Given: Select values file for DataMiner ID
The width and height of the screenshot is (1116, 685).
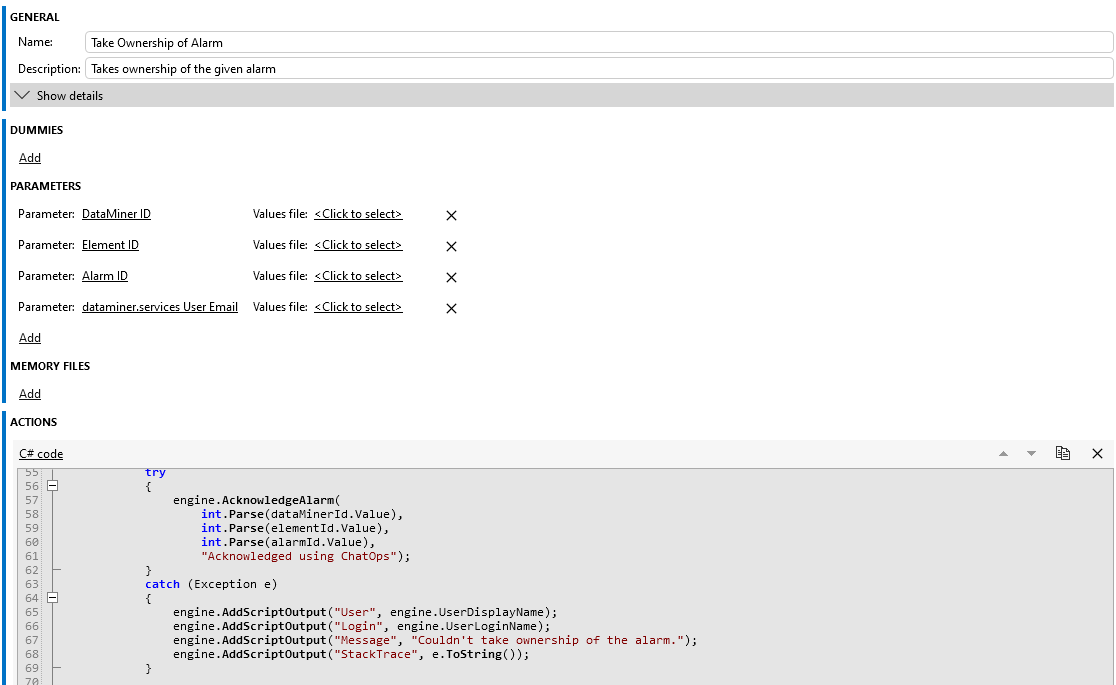Looking at the screenshot, I should [x=358, y=214].
